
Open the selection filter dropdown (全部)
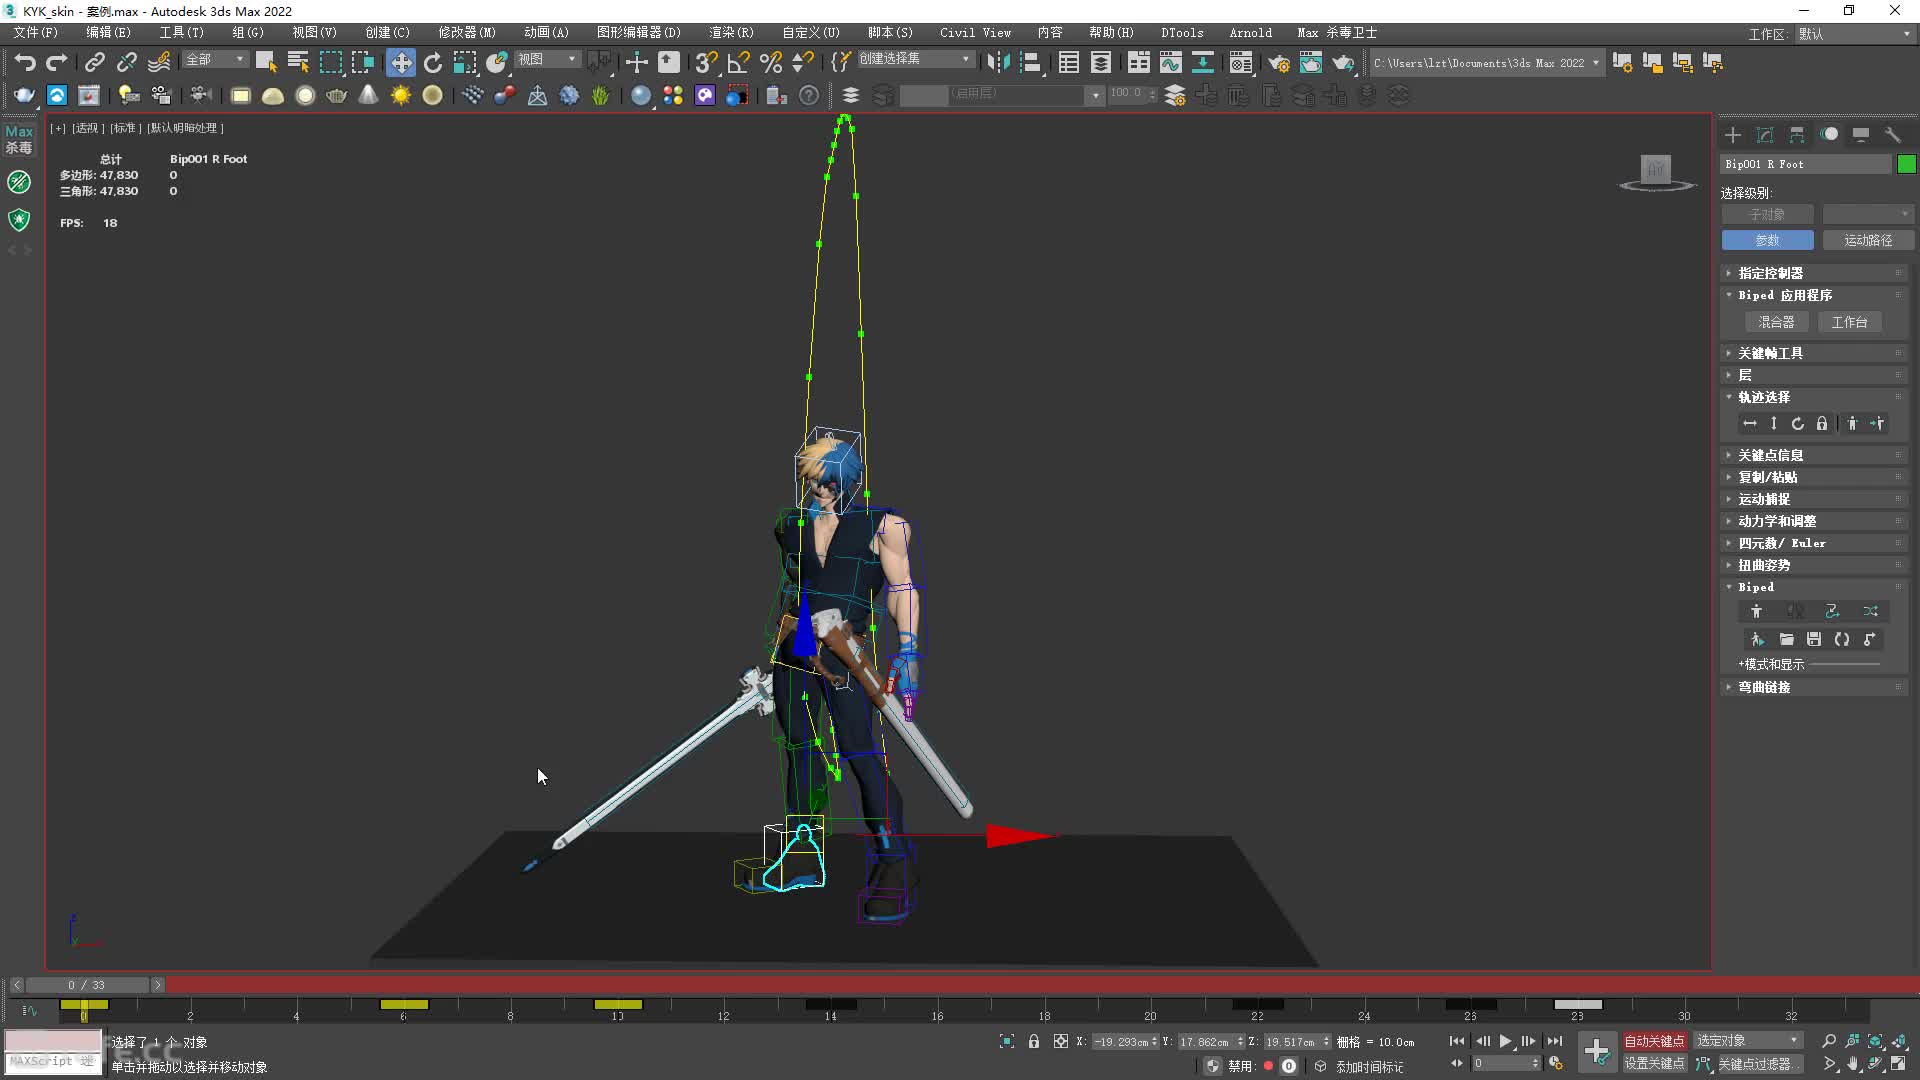tap(215, 60)
